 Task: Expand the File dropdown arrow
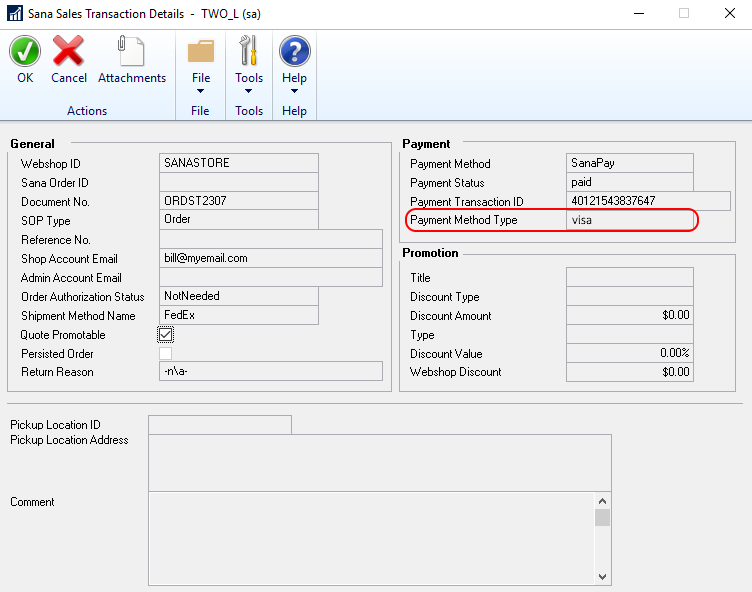click(x=201, y=92)
